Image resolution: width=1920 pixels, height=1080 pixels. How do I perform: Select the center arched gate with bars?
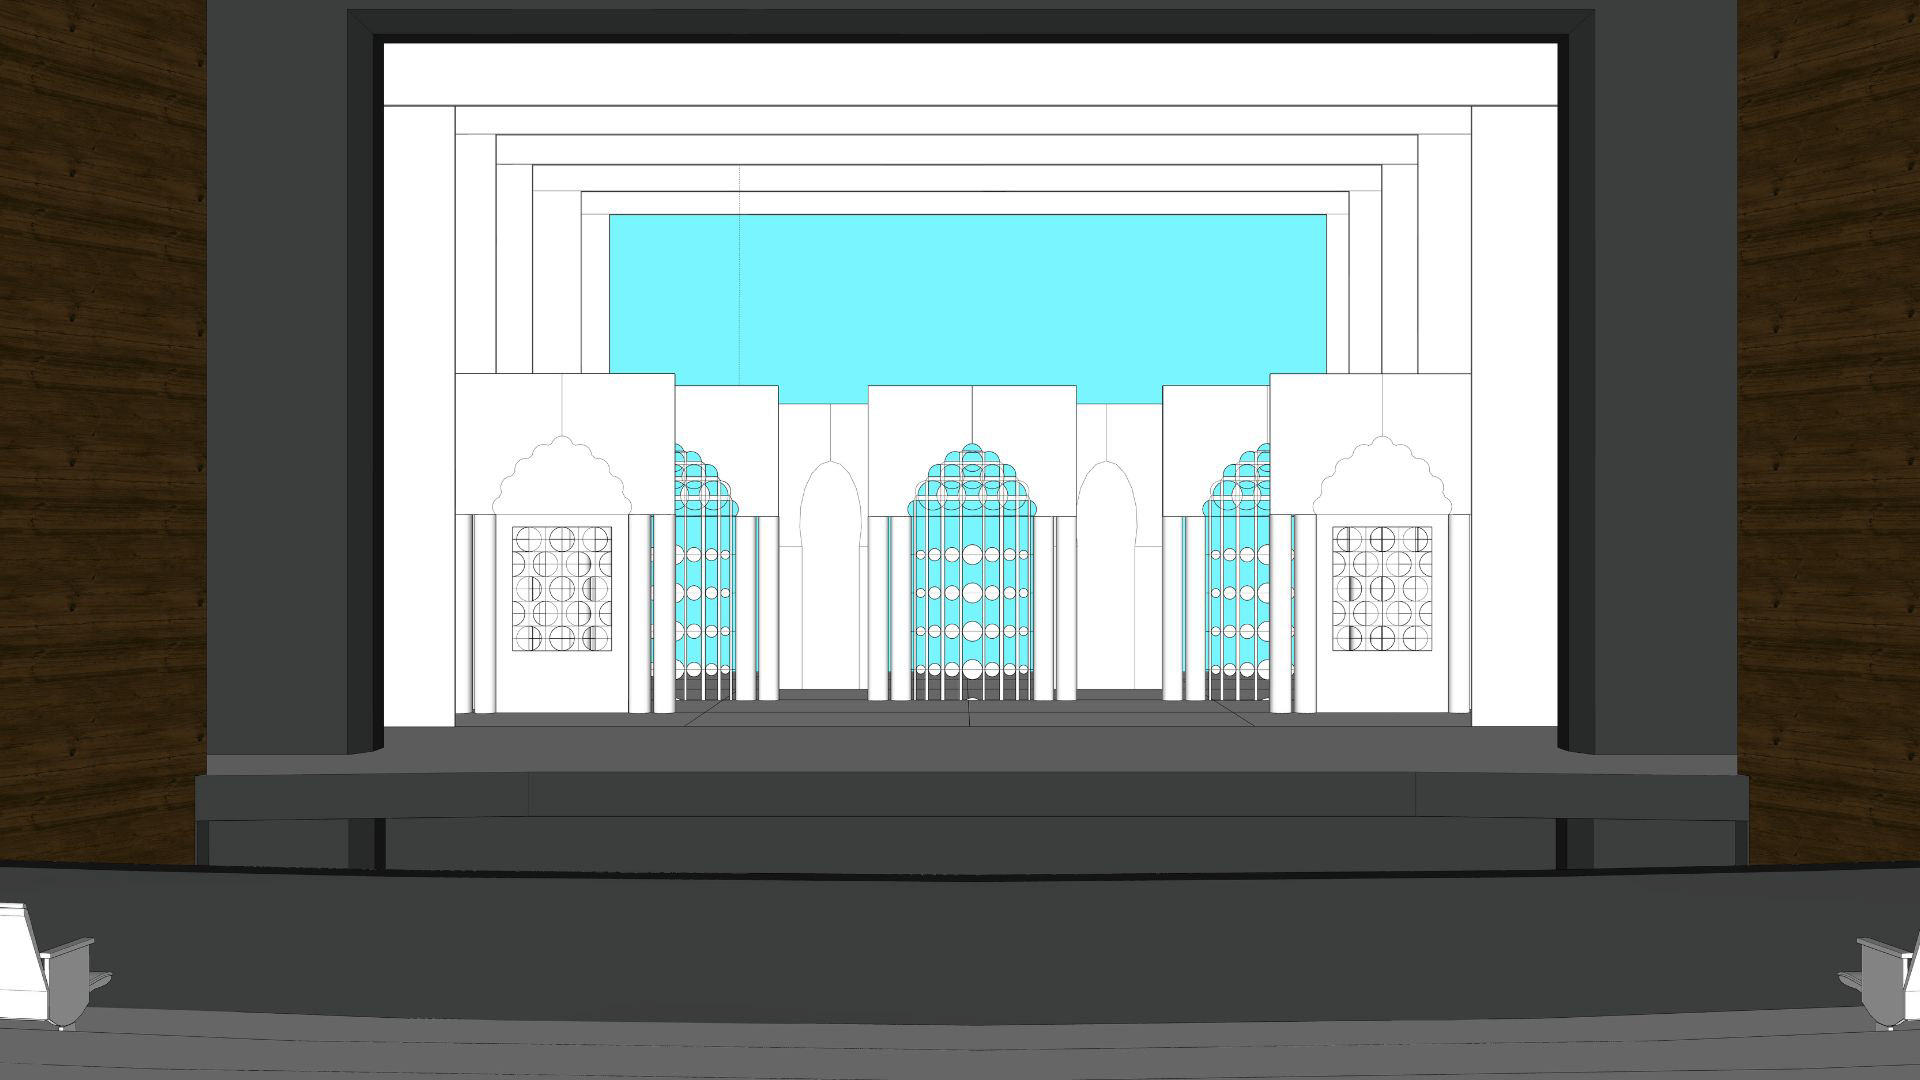point(972,580)
